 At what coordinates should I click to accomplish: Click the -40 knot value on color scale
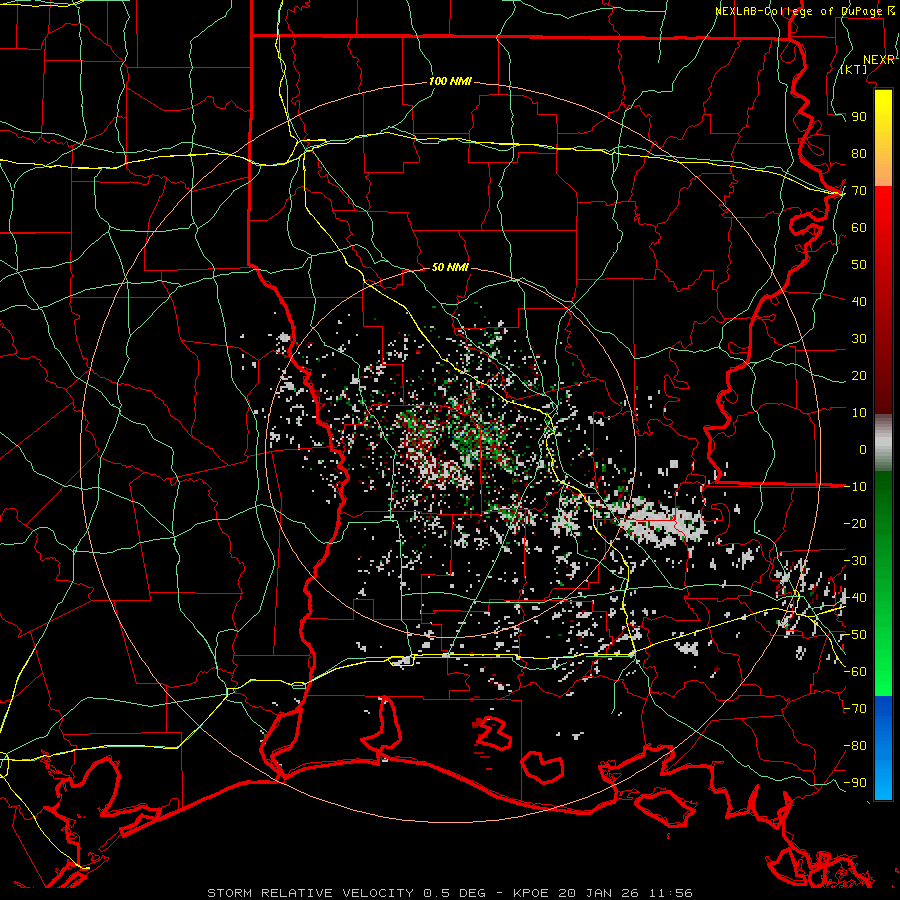coord(855,598)
